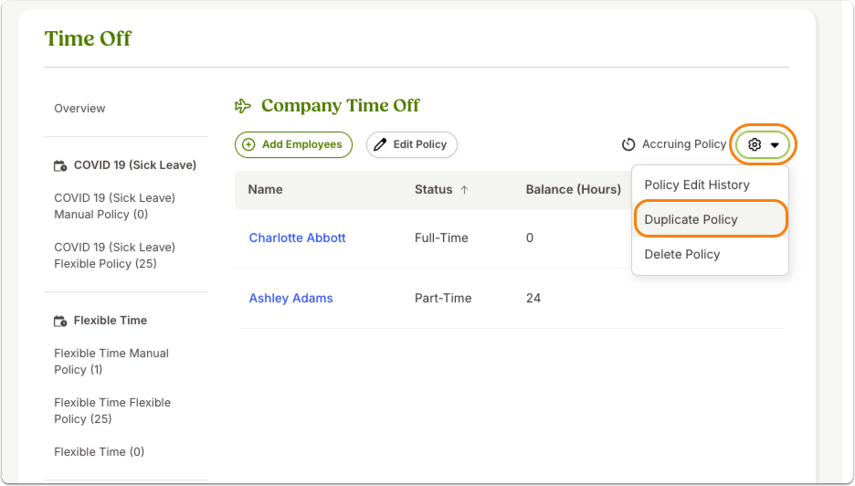Open Flexible Time Flexible Policy (25)
This screenshot has width=855, height=486.
tap(112, 411)
